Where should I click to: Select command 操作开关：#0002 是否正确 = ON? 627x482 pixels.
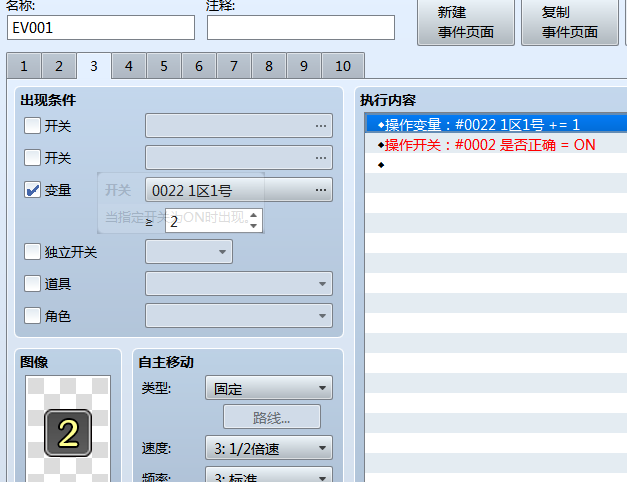tap(496, 143)
